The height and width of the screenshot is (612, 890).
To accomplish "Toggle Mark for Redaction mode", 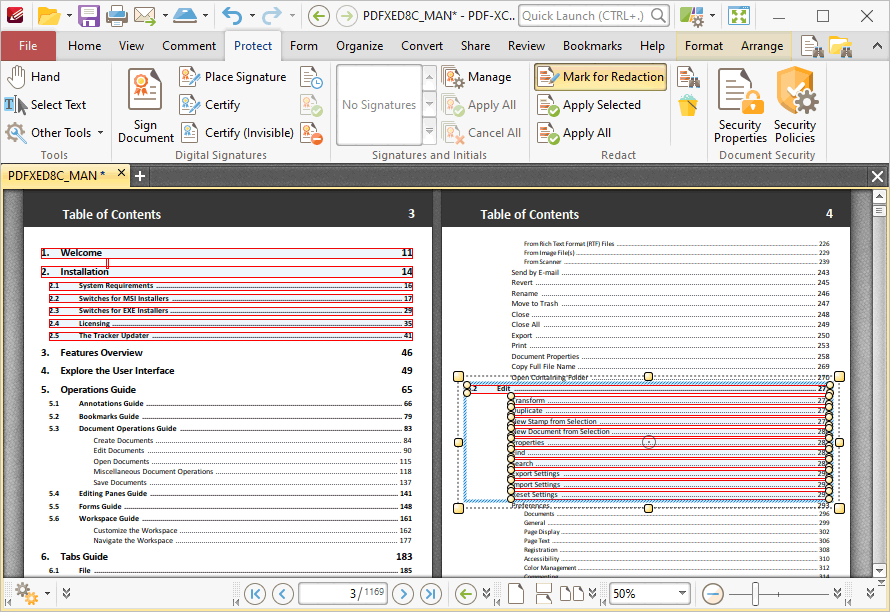I will pyautogui.click(x=600, y=77).
